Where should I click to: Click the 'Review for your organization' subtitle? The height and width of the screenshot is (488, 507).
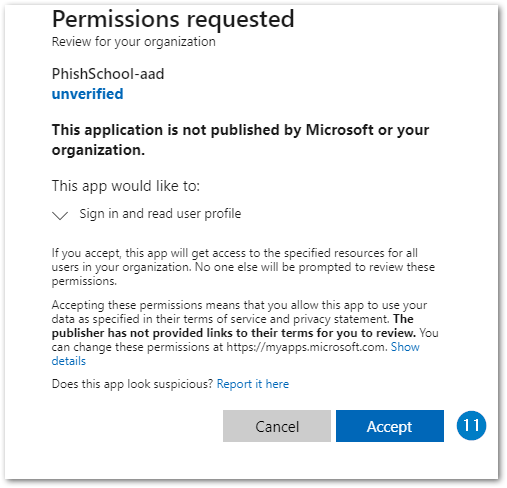coord(134,42)
